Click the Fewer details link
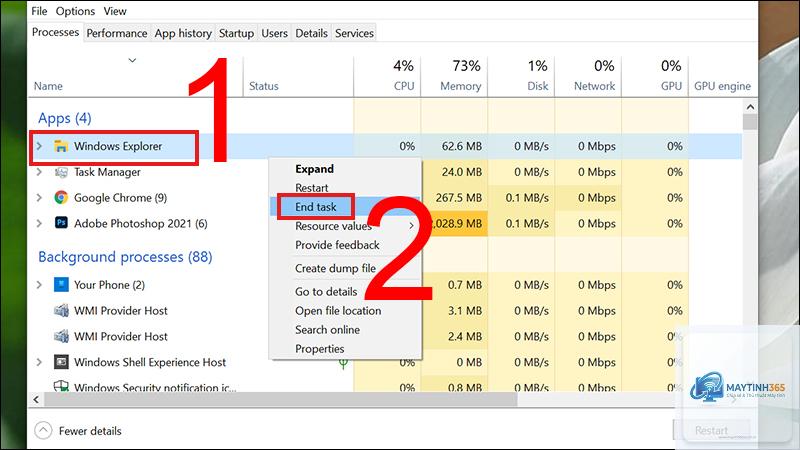Image resolution: width=800 pixels, height=450 pixels. pos(90,431)
